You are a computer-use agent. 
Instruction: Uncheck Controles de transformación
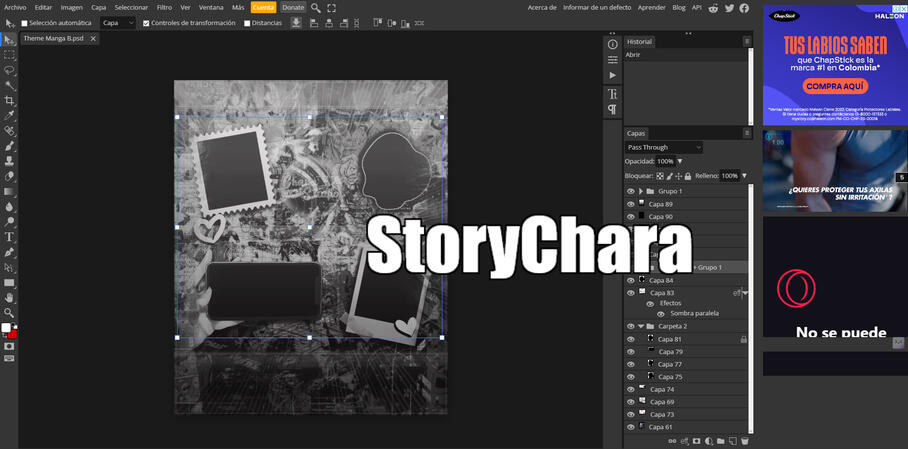tap(147, 23)
